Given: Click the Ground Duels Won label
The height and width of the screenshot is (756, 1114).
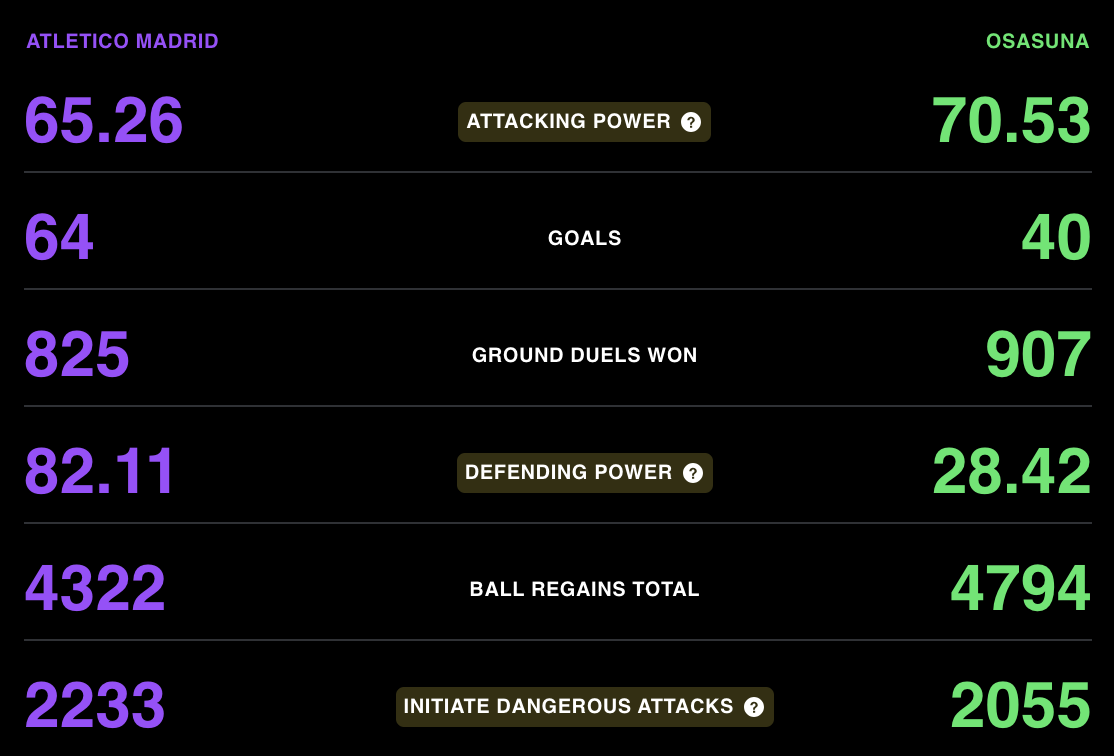Looking at the screenshot, I should [x=585, y=355].
